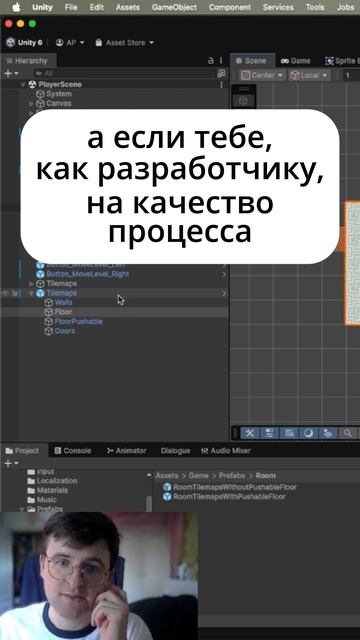Click the fifth tile palette overlay icon

[x=328, y=433]
